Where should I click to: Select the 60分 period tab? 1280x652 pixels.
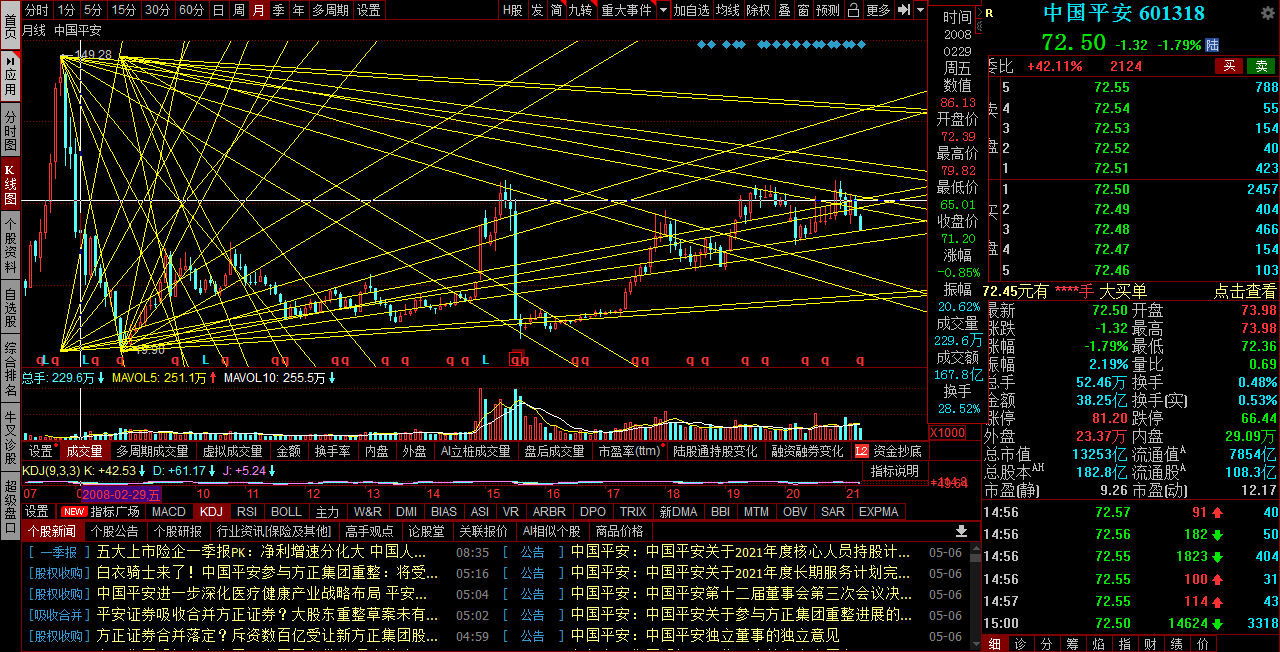191,10
